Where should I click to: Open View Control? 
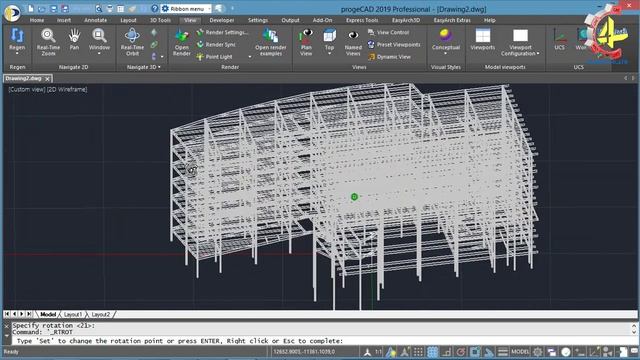click(388, 32)
